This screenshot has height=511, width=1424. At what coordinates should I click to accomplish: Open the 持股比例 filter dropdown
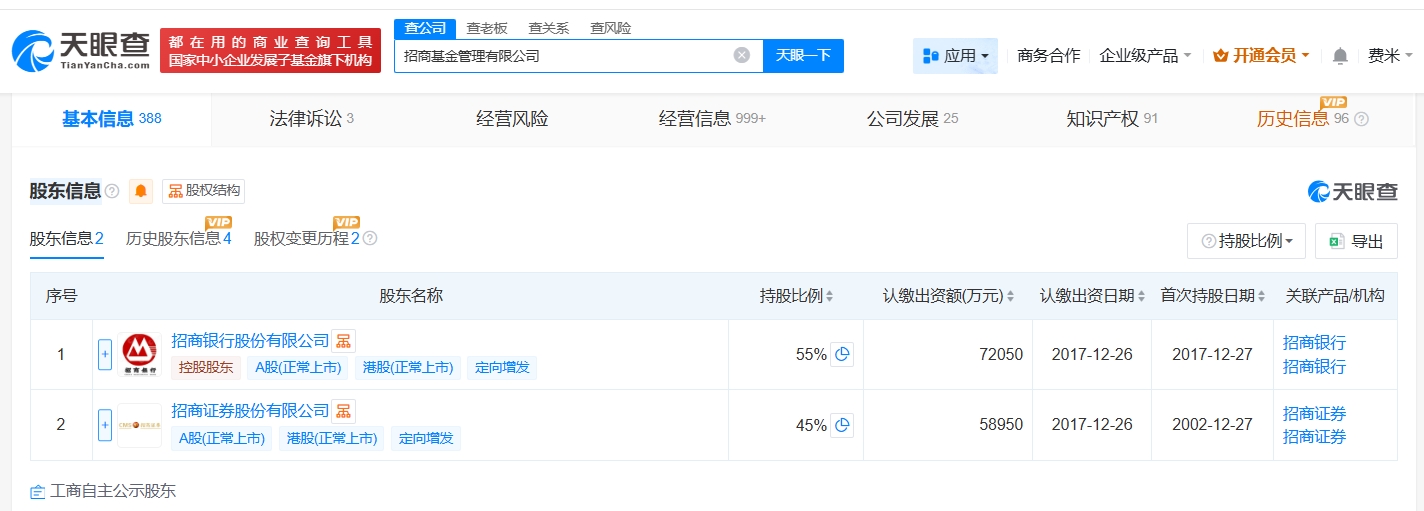[x=1245, y=241]
